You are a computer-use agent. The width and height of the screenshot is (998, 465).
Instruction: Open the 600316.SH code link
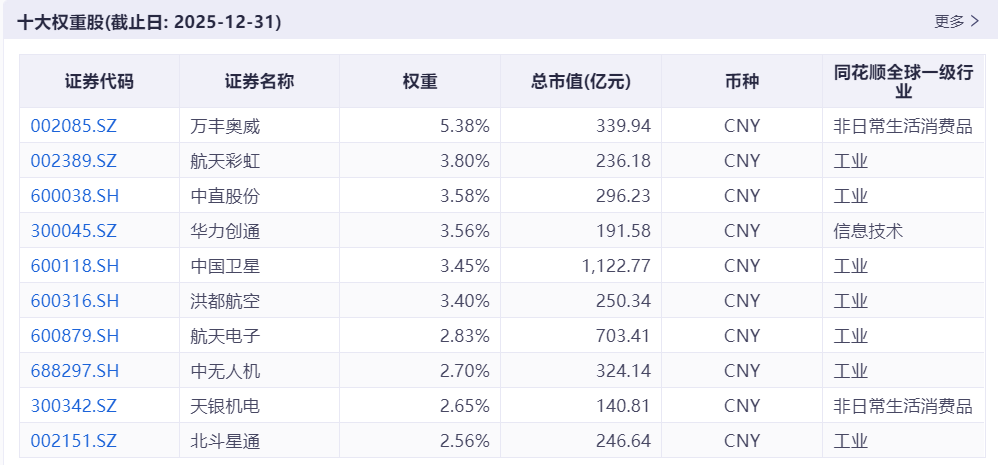coord(75,301)
